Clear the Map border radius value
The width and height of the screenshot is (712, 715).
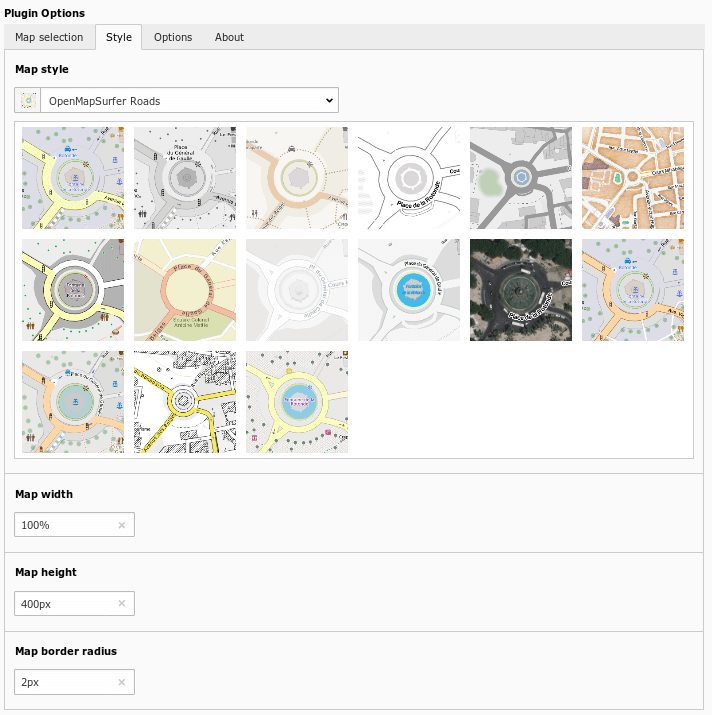122,682
